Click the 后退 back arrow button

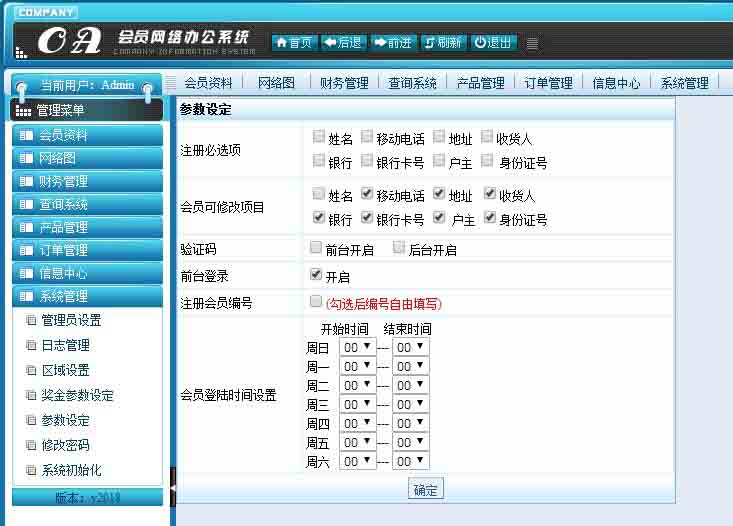[343, 43]
